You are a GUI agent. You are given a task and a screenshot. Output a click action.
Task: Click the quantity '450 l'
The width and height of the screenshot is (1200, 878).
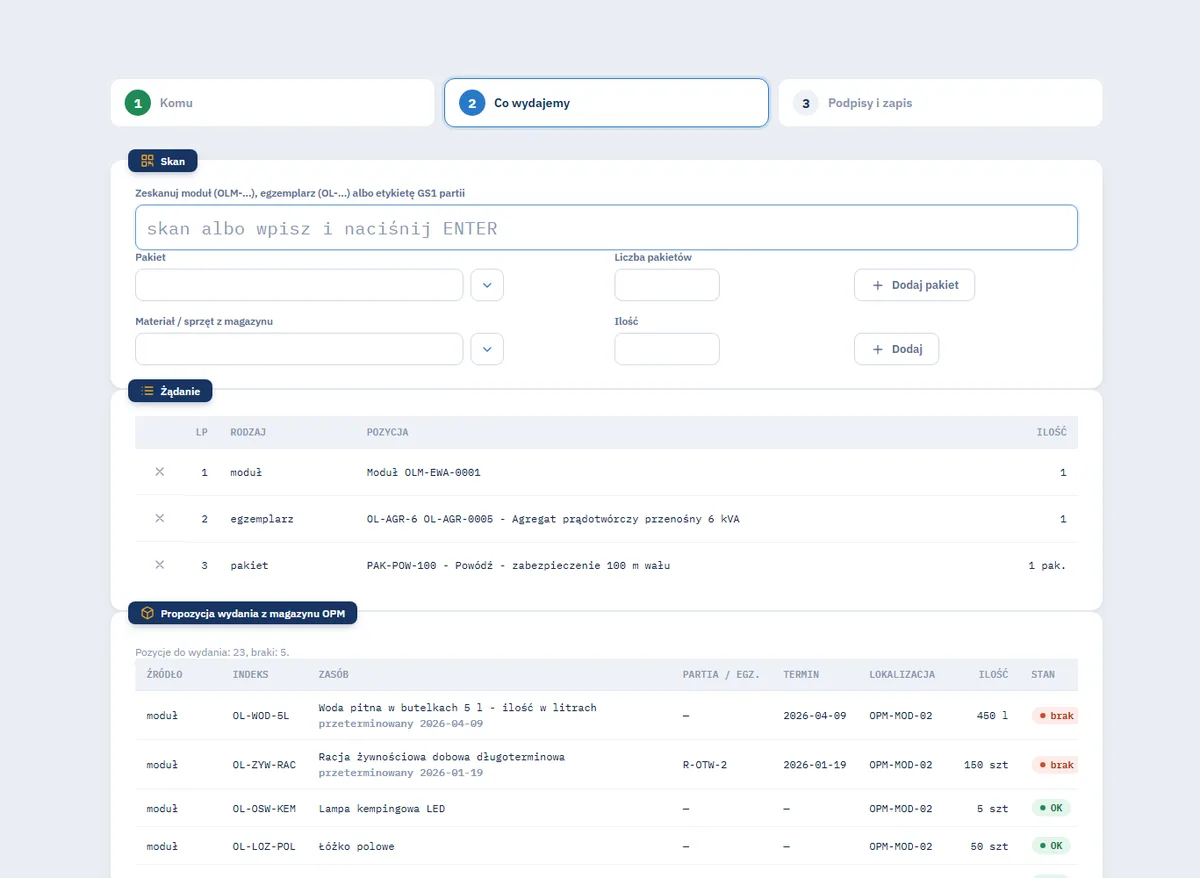pyautogui.click(x=992, y=716)
